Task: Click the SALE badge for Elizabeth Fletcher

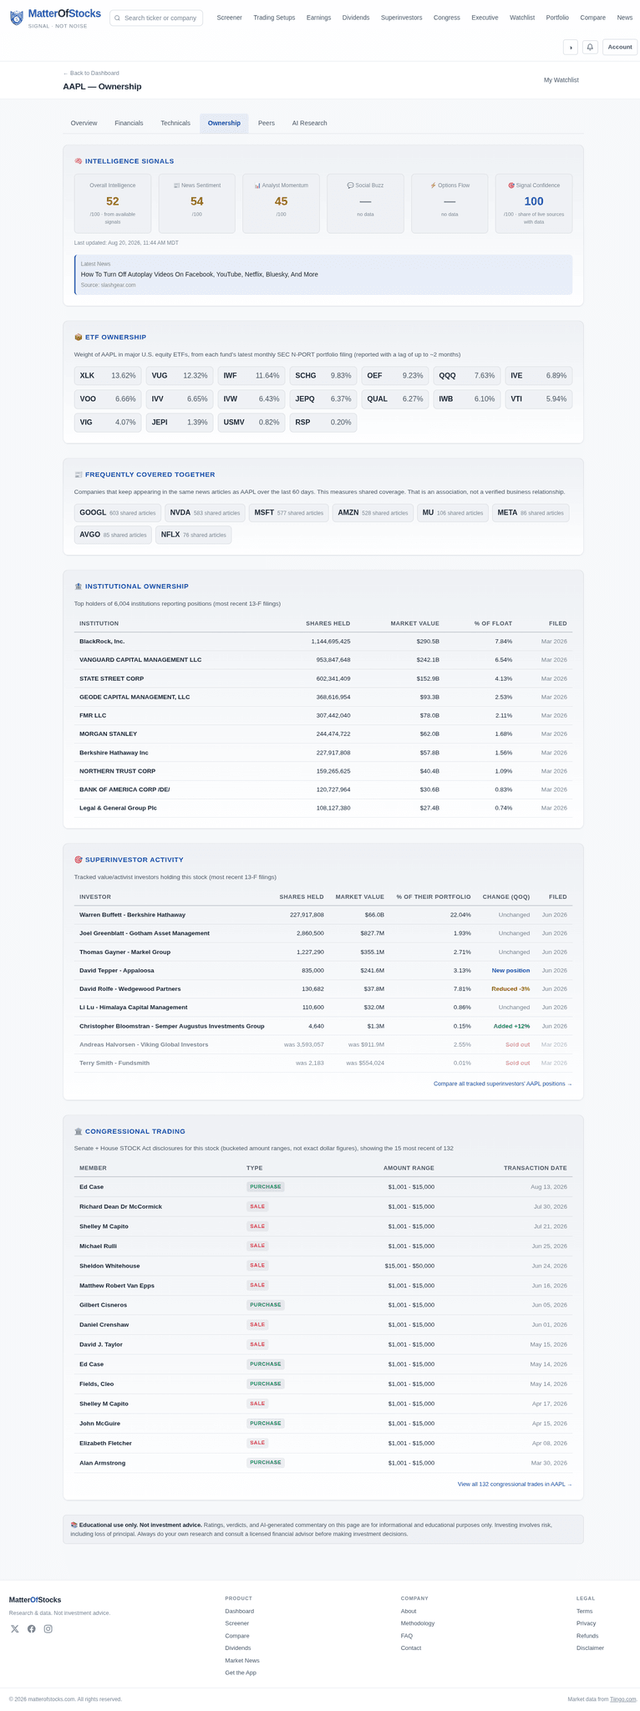Action: (x=258, y=1443)
